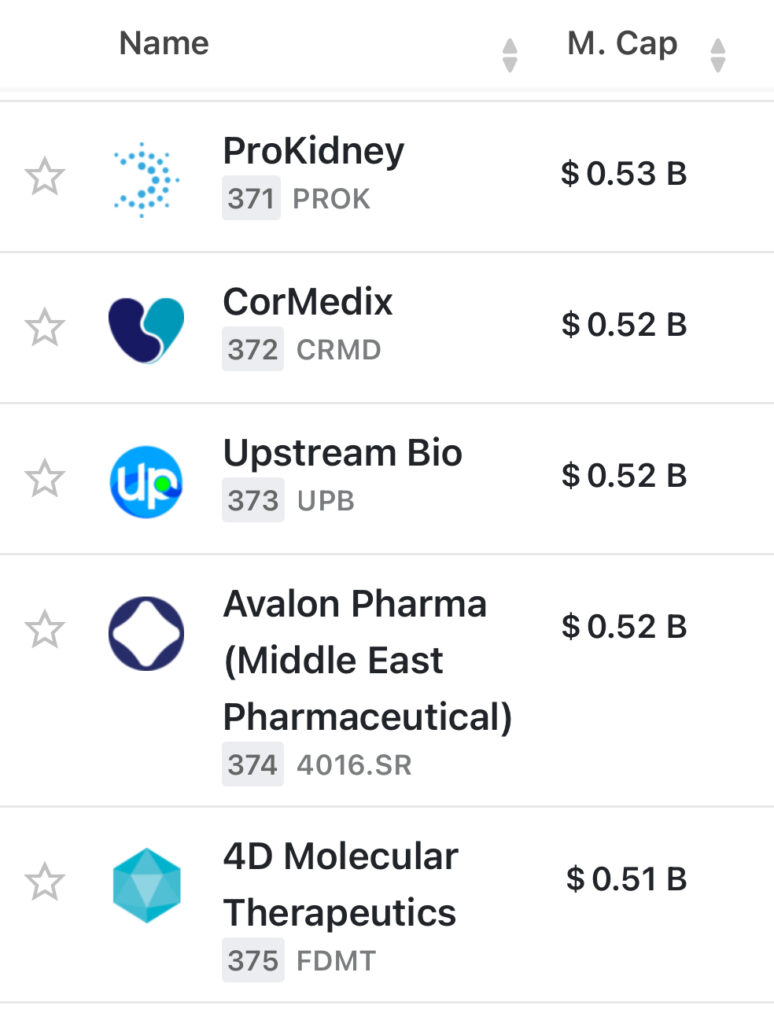This screenshot has width=774, height=1024.
Task: Click the Upstream Bio logo icon
Action: 146,481
